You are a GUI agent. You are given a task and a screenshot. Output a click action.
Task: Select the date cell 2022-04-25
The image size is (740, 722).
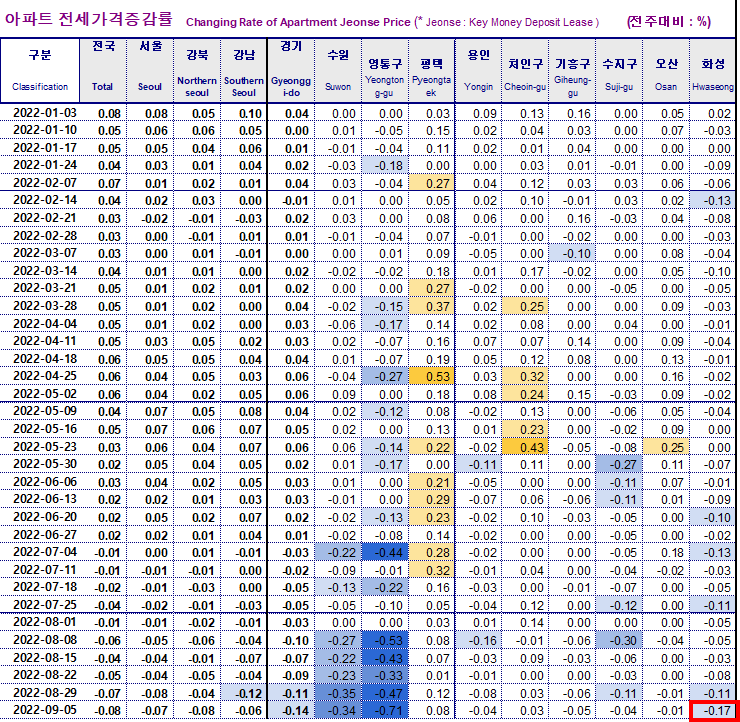pyautogui.click(x=45, y=376)
